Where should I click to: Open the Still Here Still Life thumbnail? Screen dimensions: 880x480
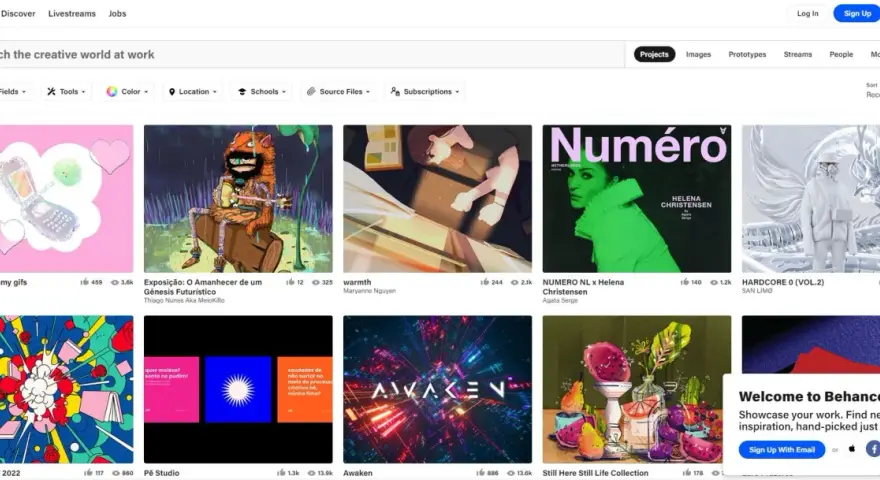click(636, 390)
